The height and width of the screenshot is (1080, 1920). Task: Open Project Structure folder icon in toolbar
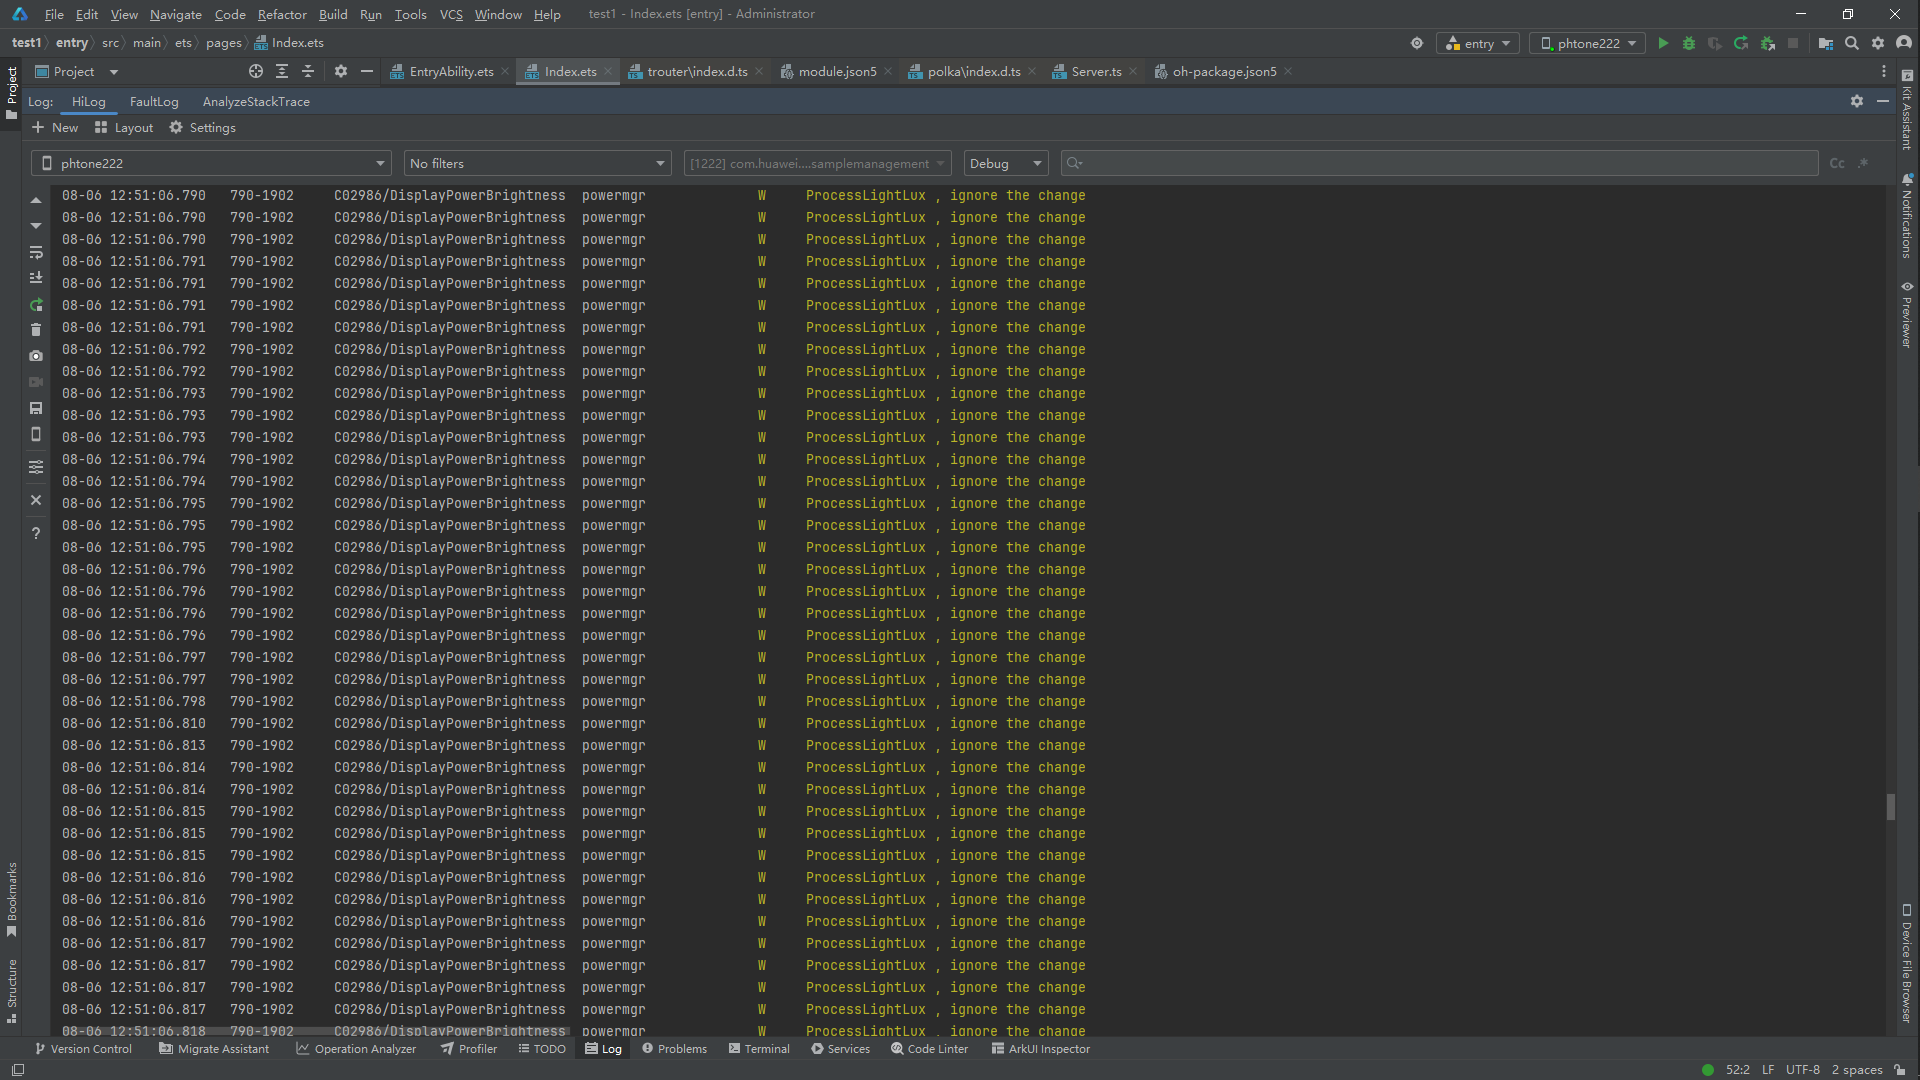point(1826,43)
